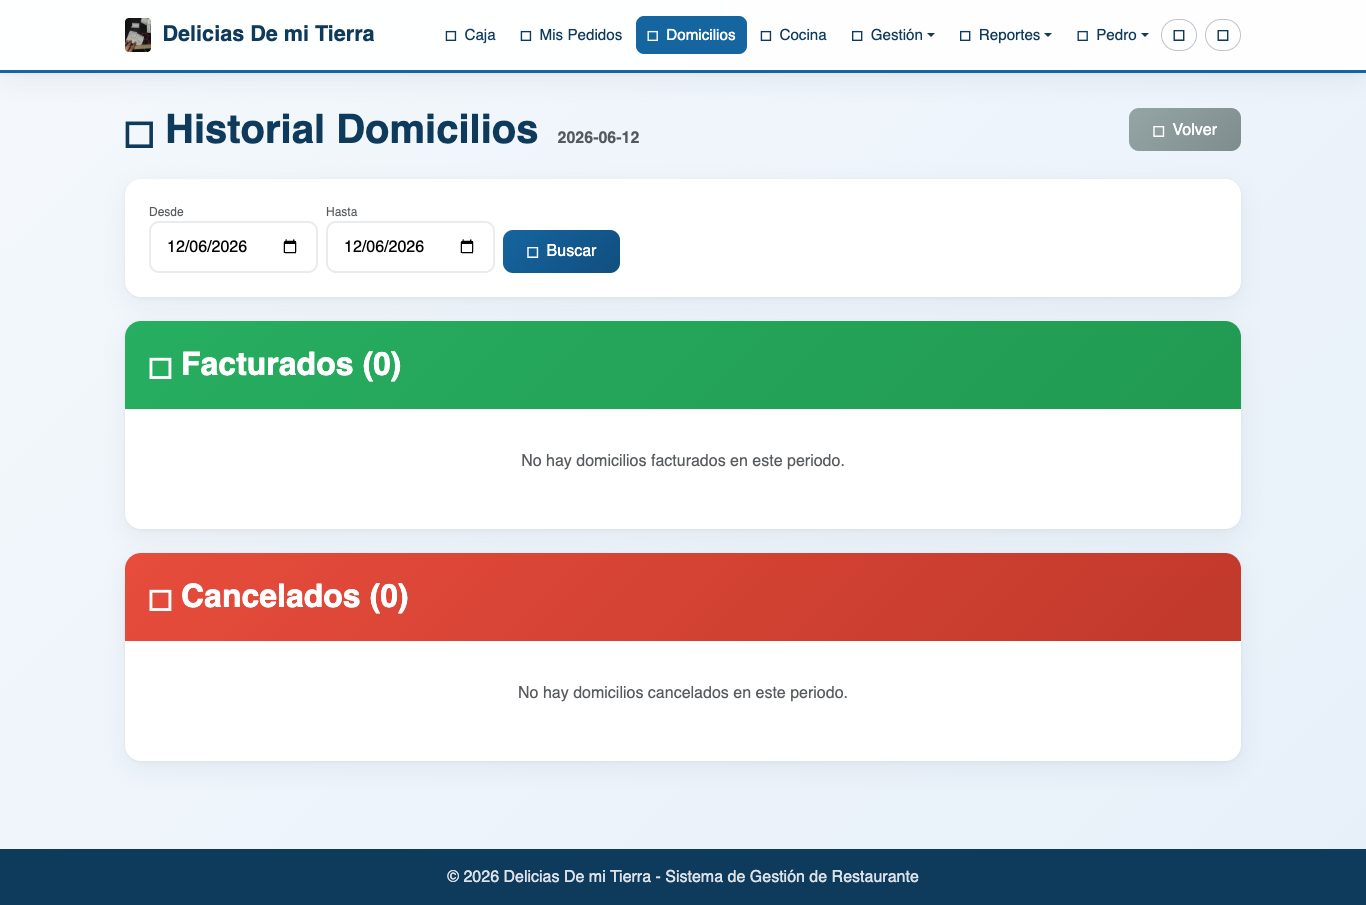
Task: Click the last circular icon button in navbar
Action: [x=1223, y=35]
